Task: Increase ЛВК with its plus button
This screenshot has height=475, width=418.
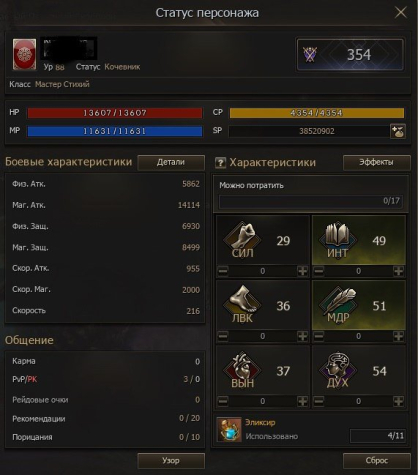Action: 303,336
